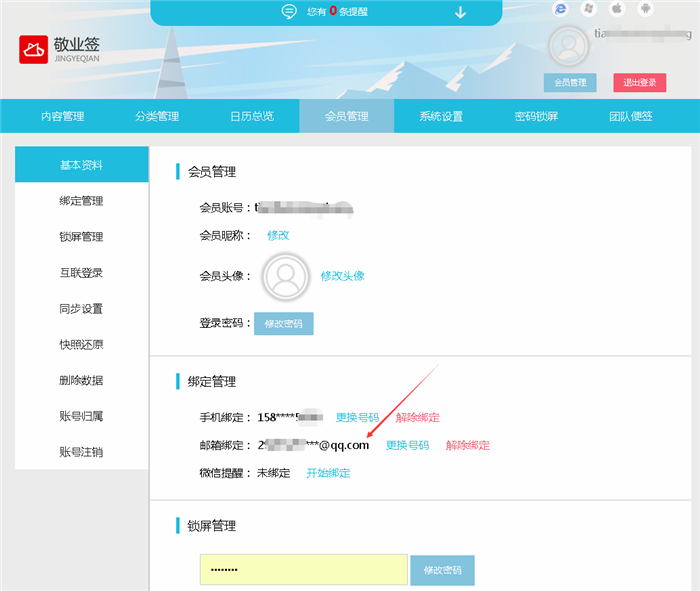
Task: Click 更换号码 link next to email
Action: [407, 445]
